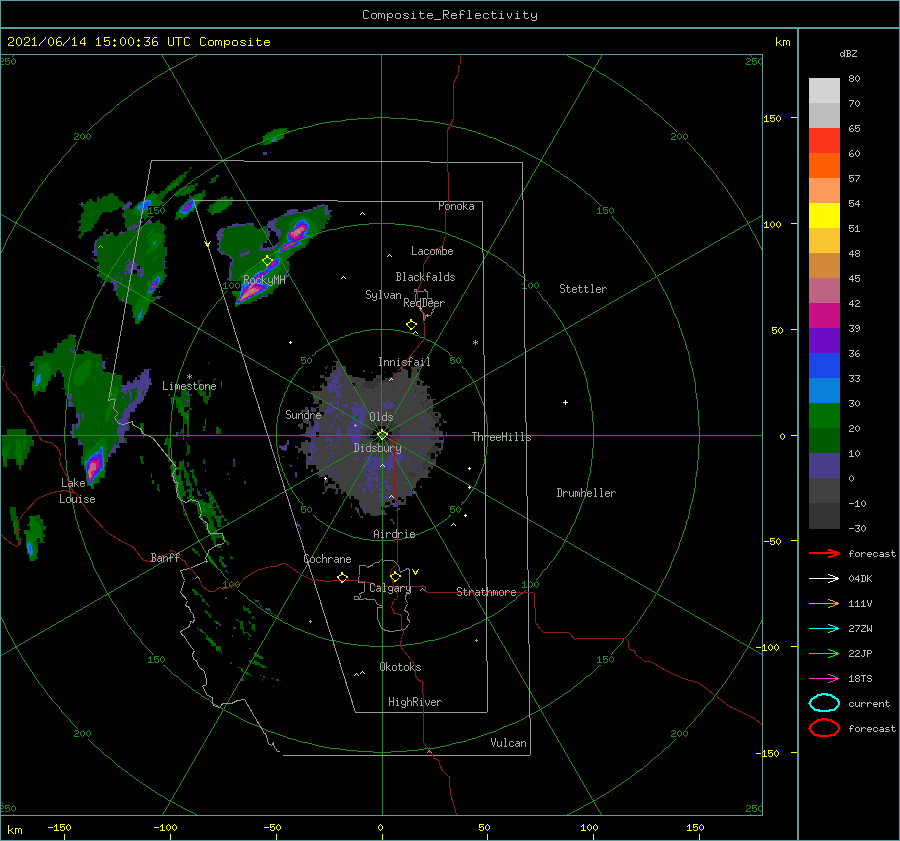This screenshot has width=900, height=841.
Task: Click the 'Blackfalds' city label
Action: click(x=425, y=277)
